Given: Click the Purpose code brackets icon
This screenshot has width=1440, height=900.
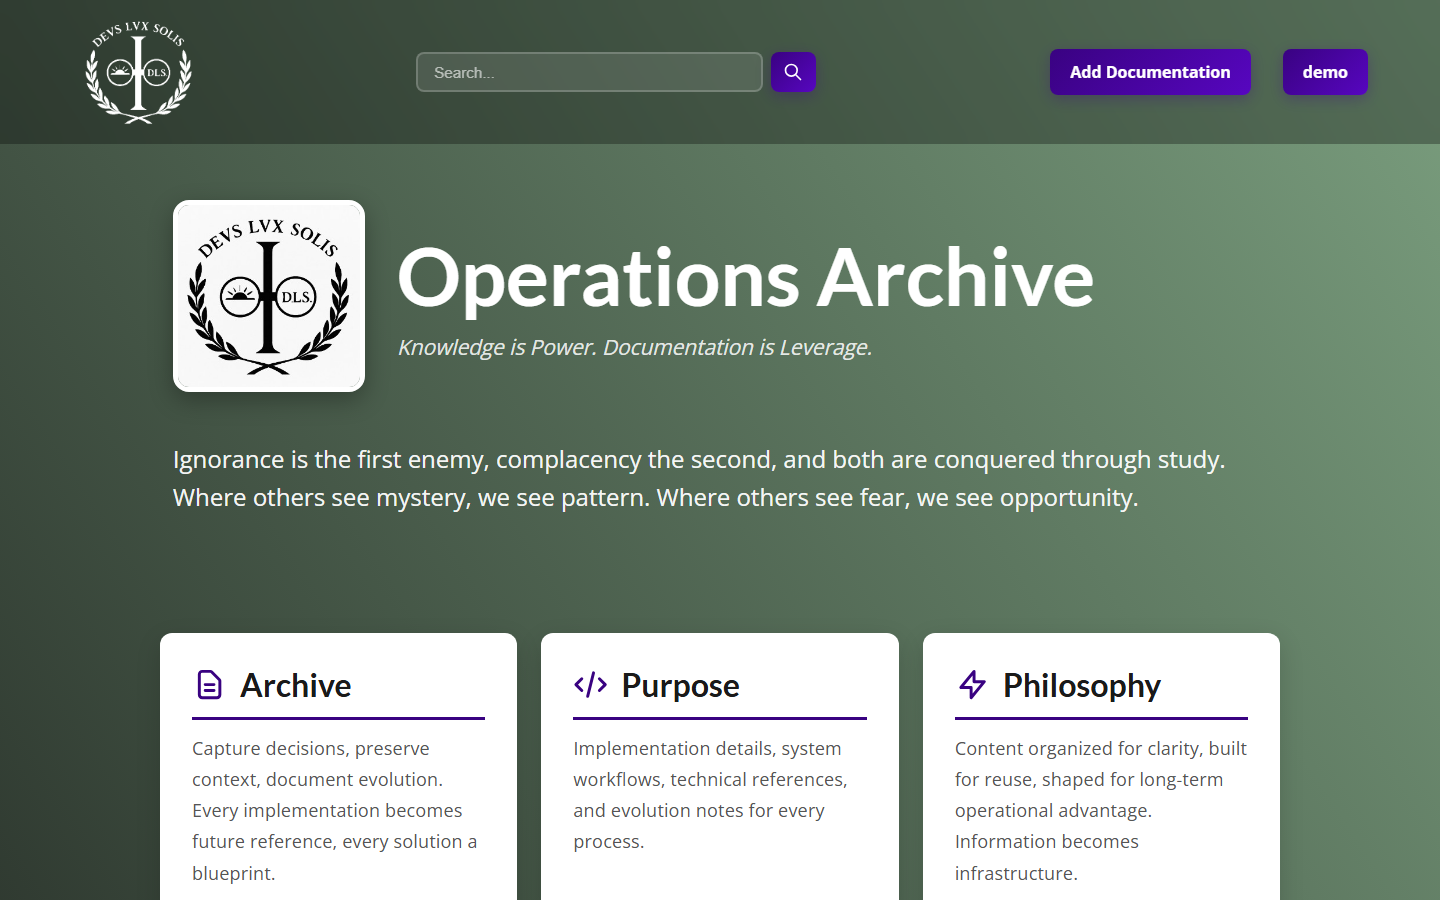Looking at the screenshot, I should click(x=591, y=685).
